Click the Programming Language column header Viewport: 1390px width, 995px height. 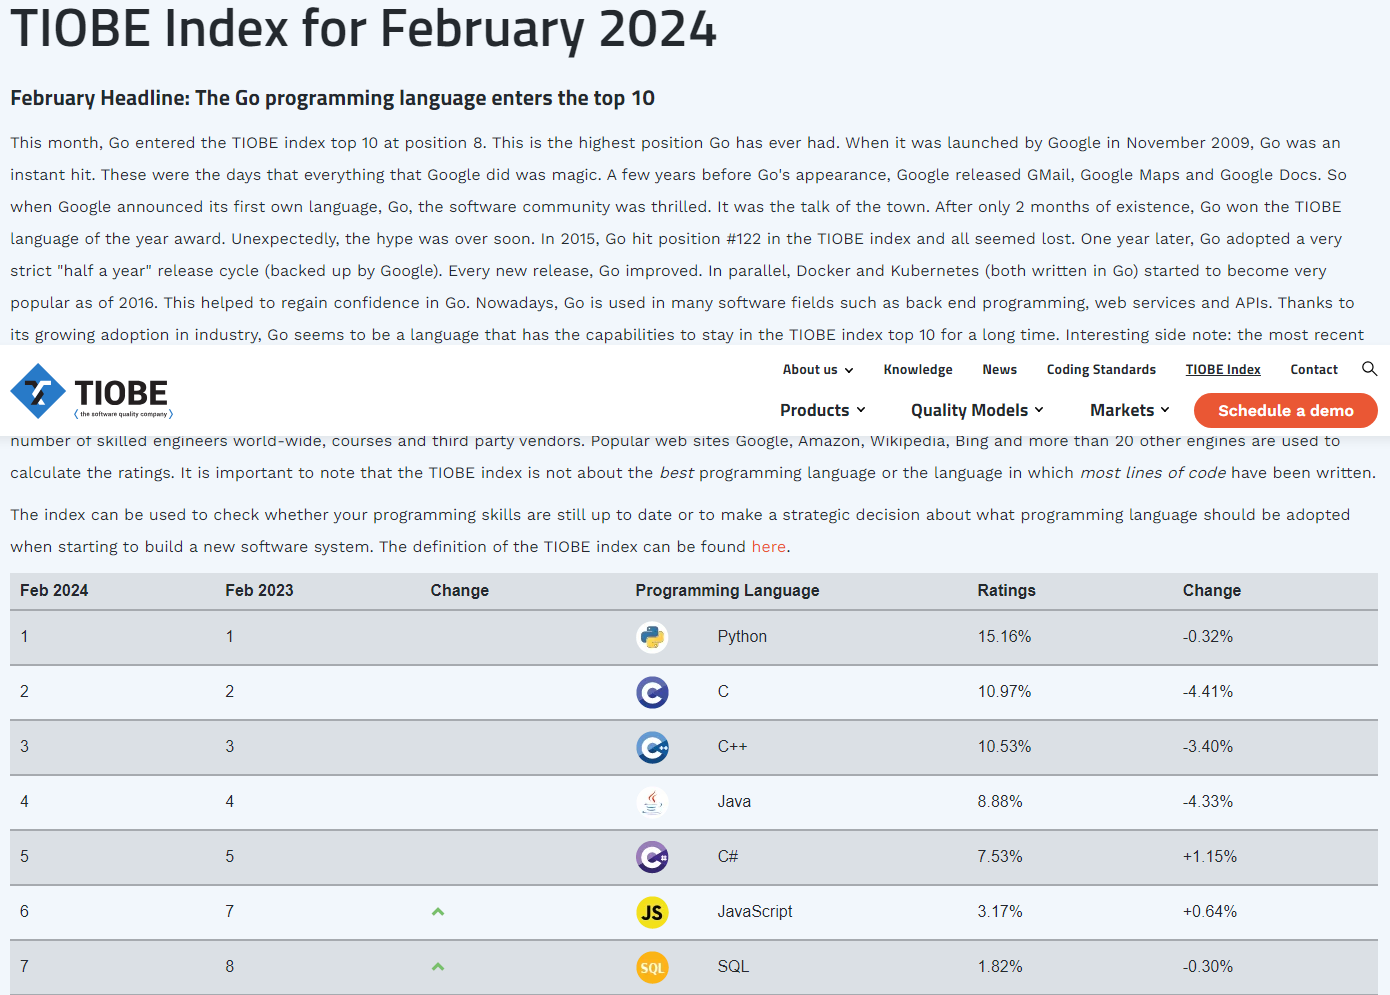pyautogui.click(x=727, y=591)
